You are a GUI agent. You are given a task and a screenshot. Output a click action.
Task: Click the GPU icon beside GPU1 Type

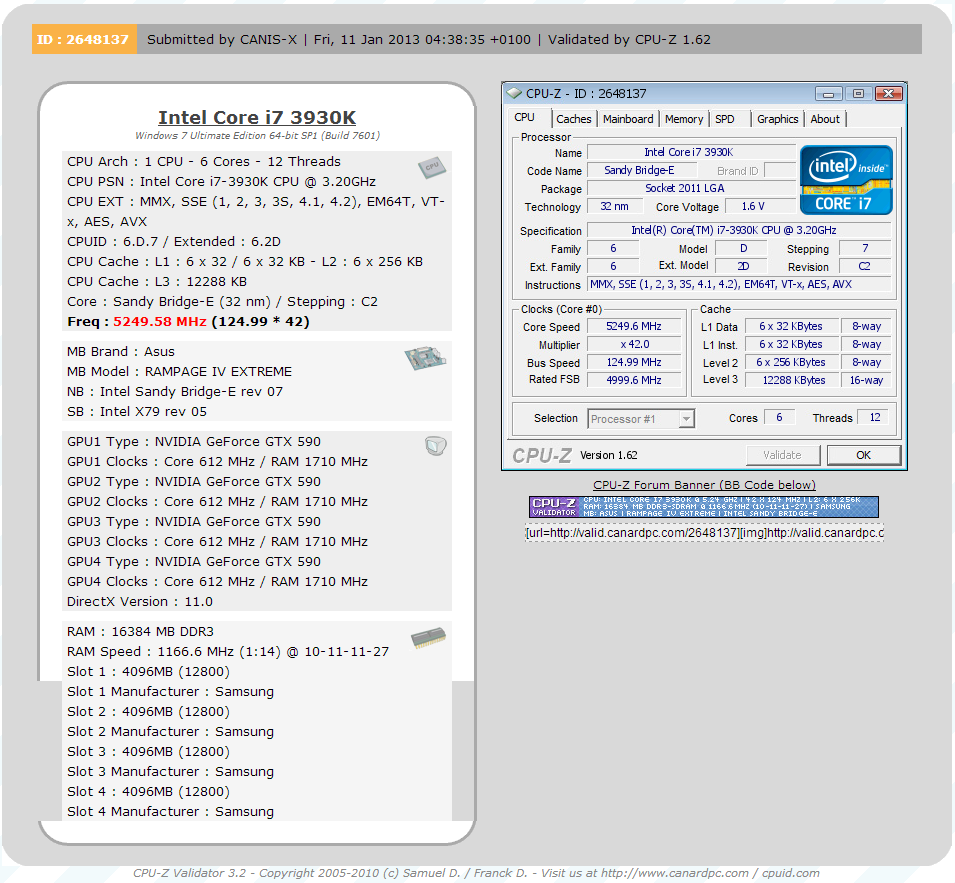point(435,446)
